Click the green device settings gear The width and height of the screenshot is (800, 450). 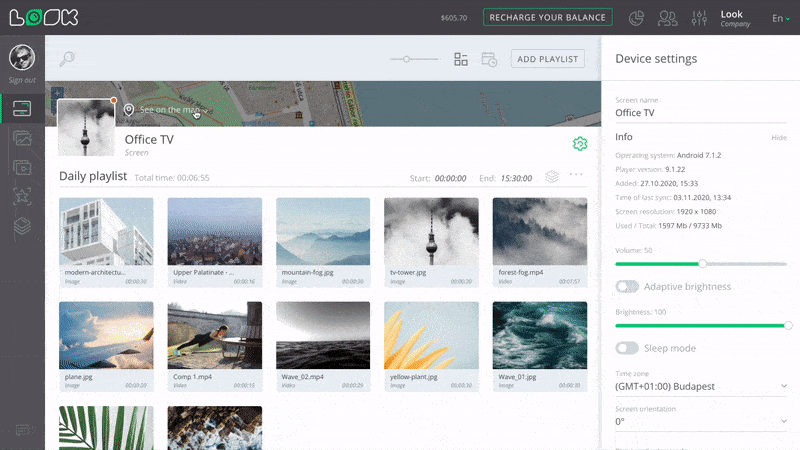pyautogui.click(x=580, y=144)
